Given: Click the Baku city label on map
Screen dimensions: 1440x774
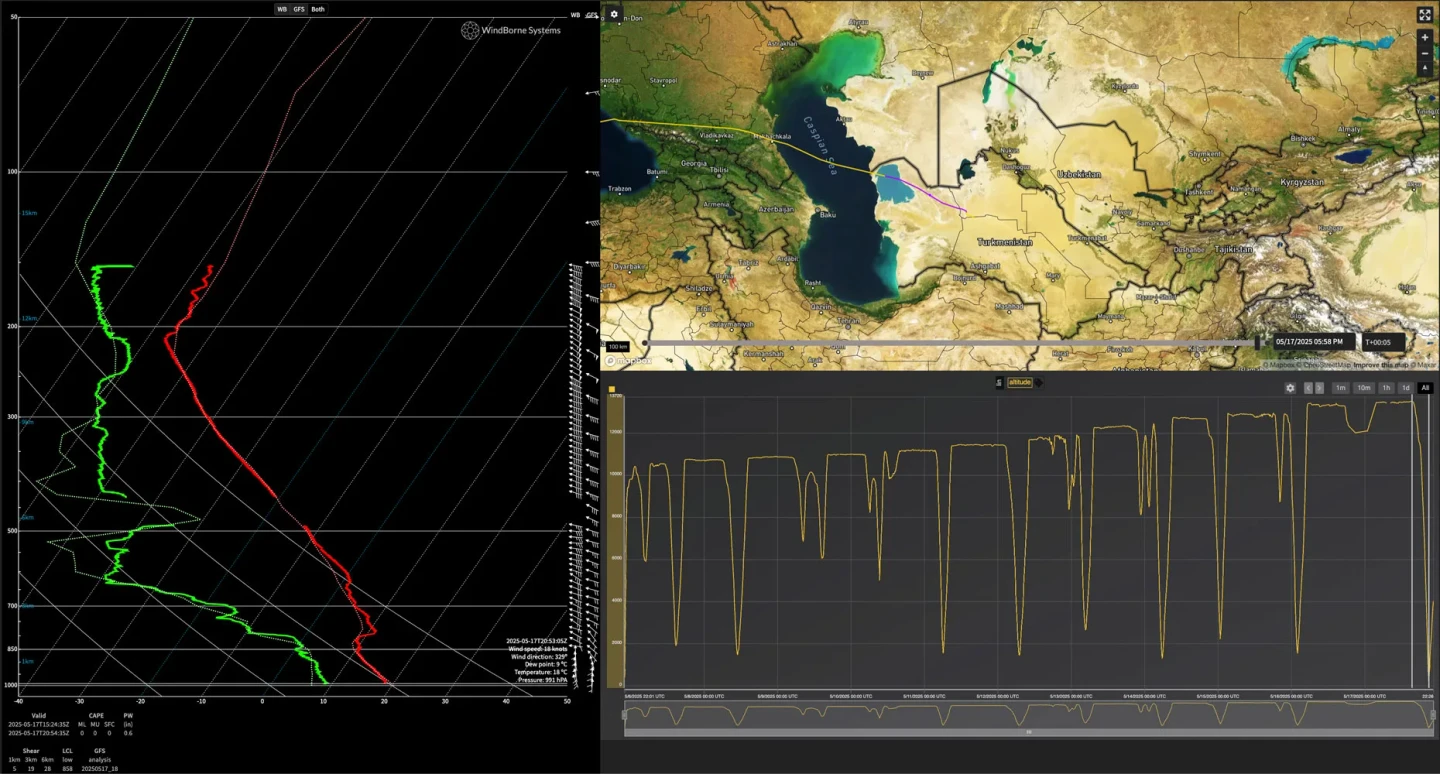Looking at the screenshot, I should click(x=827, y=214).
